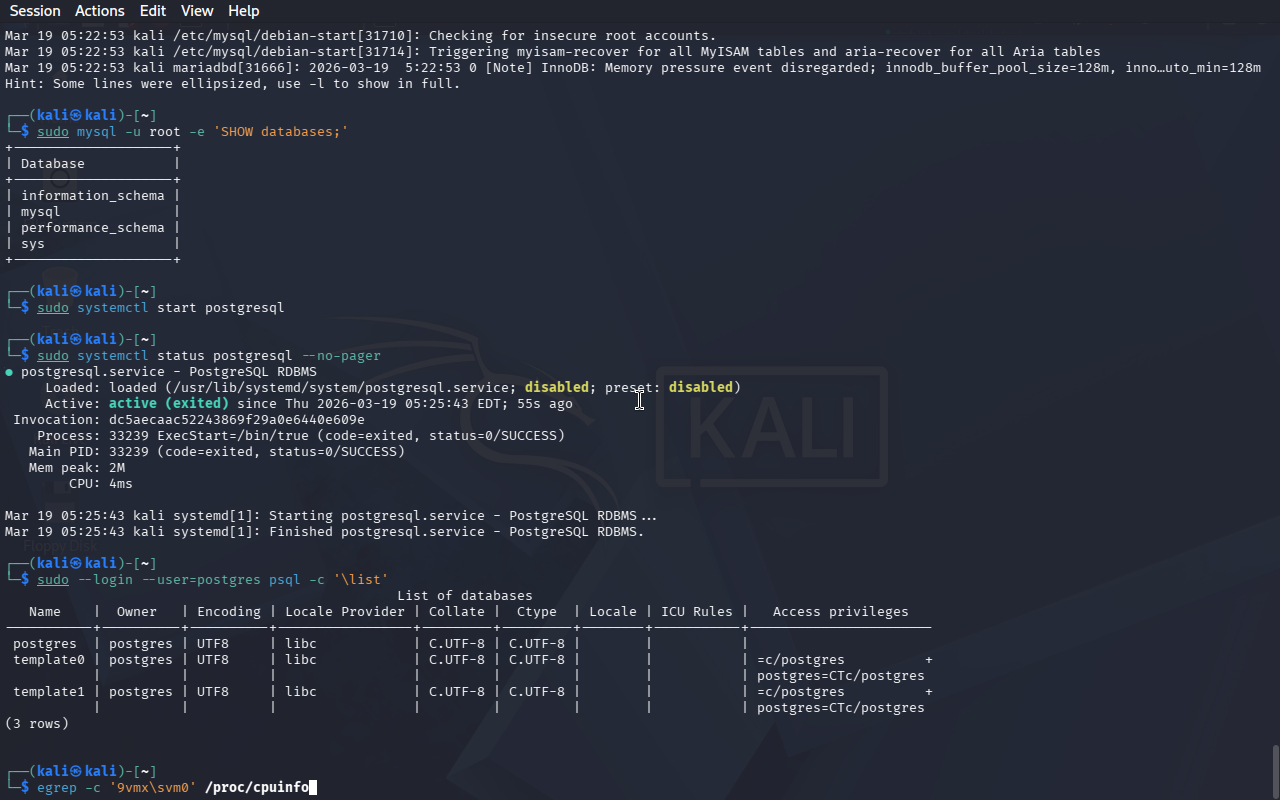Click the green postgresql.service status dot
This screenshot has width=1280, height=800.
[x=9, y=372]
